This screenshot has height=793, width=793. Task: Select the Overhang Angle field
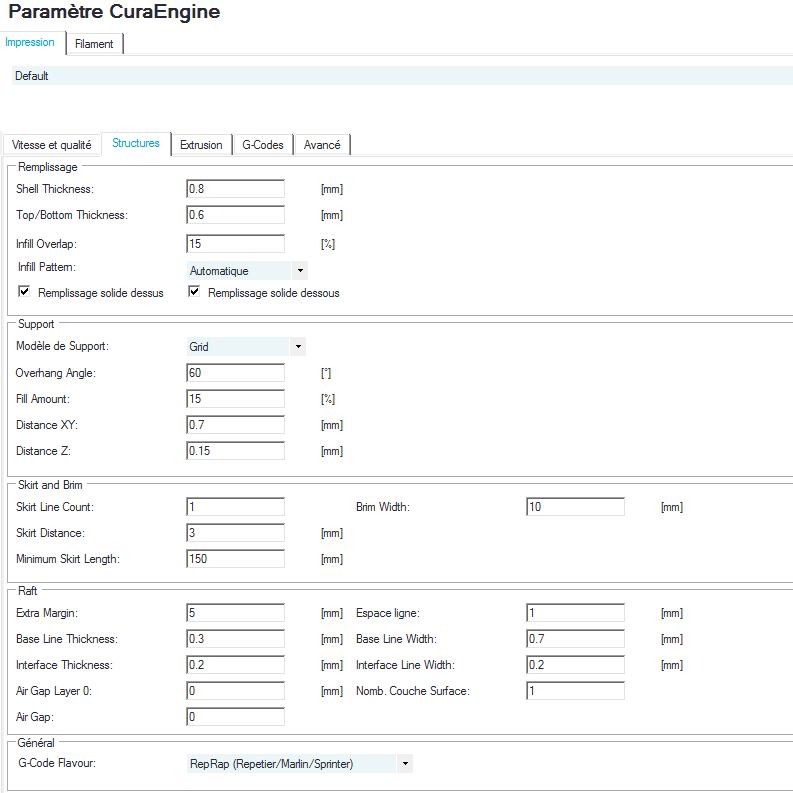coord(235,373)
